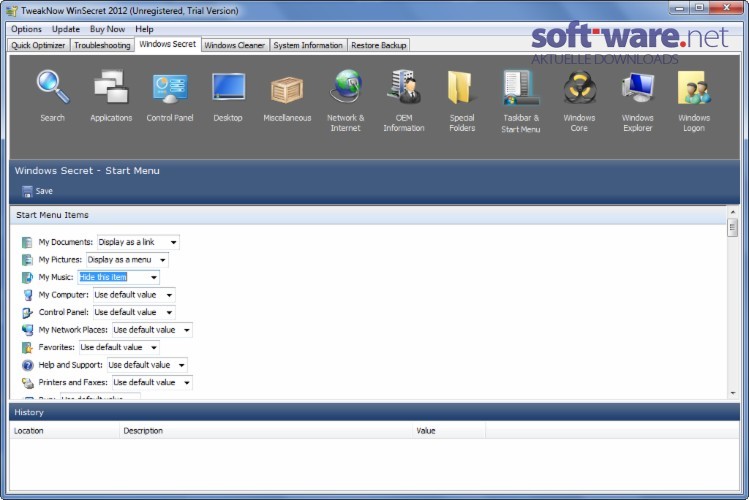Click the TweakNow app icon in title bar
Viewport: 749px width, 500px height.
11,11
